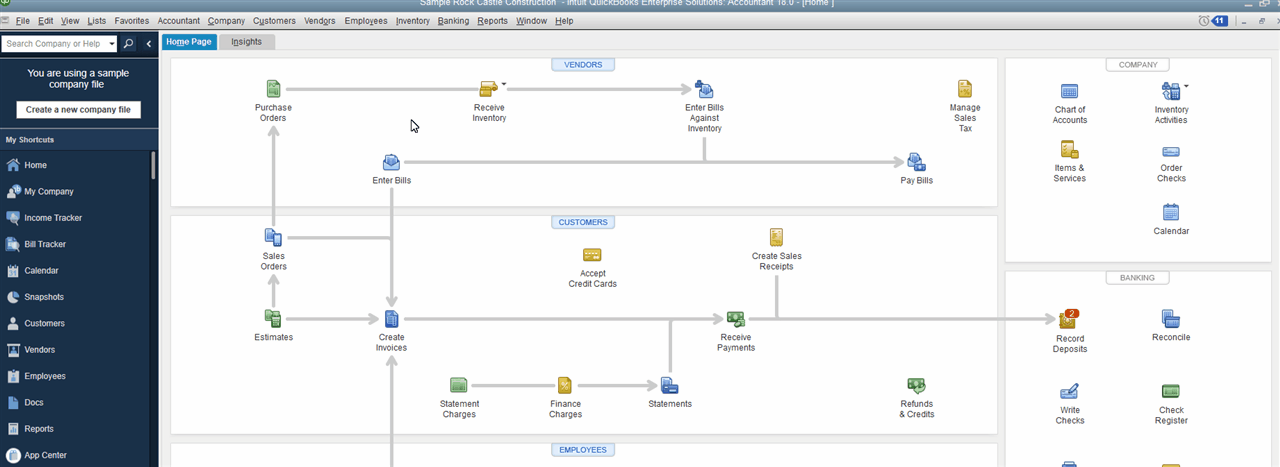This screenshot has height=467, width=1280.
Task: Click the Enter Bills icon
Action: coord(392,162)
